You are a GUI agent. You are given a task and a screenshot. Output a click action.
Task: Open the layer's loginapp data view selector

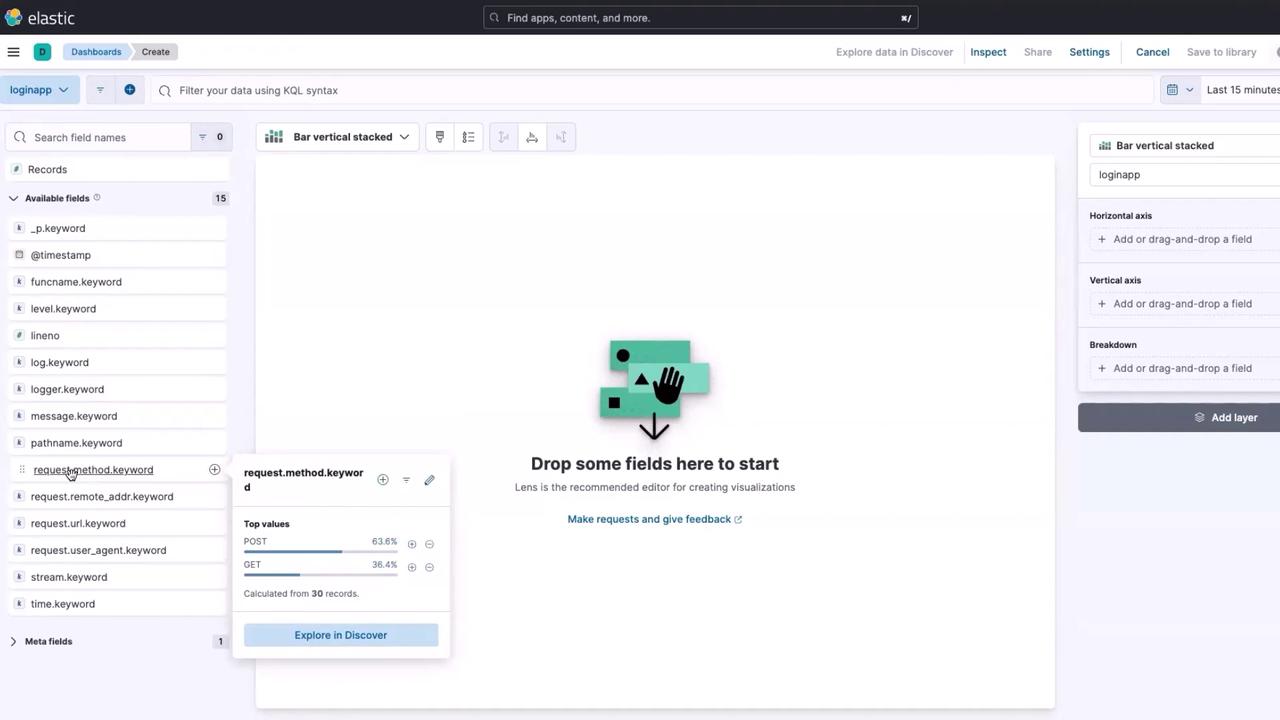[x=1184, y=175]
